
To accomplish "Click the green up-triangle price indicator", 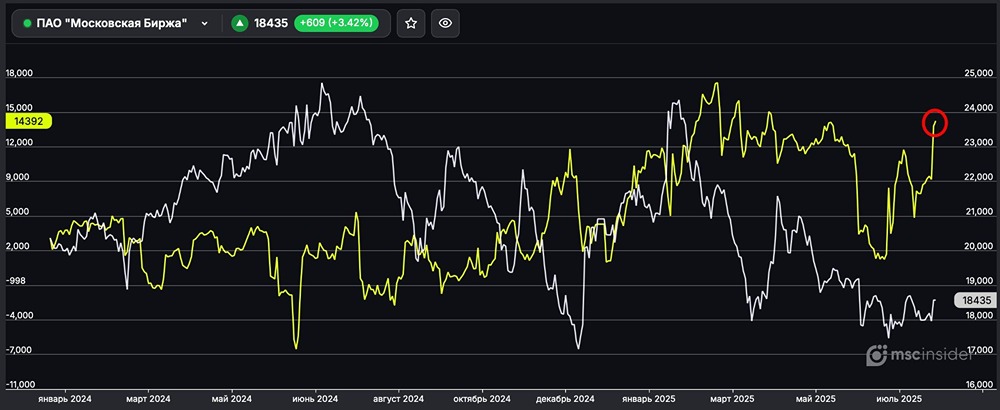I will click(x=239, y=24).
